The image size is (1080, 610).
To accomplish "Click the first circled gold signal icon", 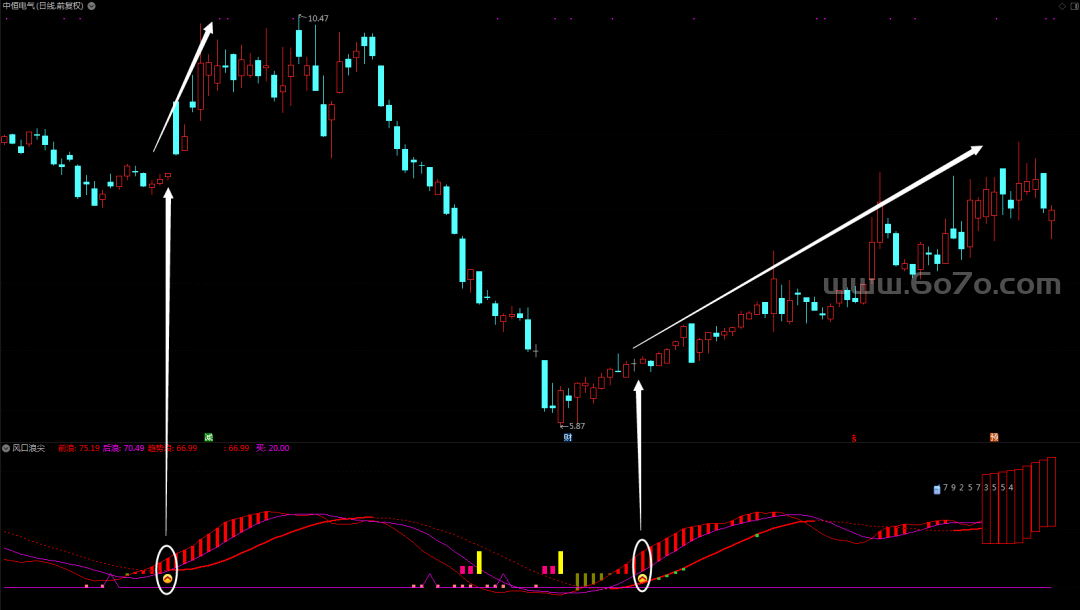I will pyautogui.click(x=167, y=578).
